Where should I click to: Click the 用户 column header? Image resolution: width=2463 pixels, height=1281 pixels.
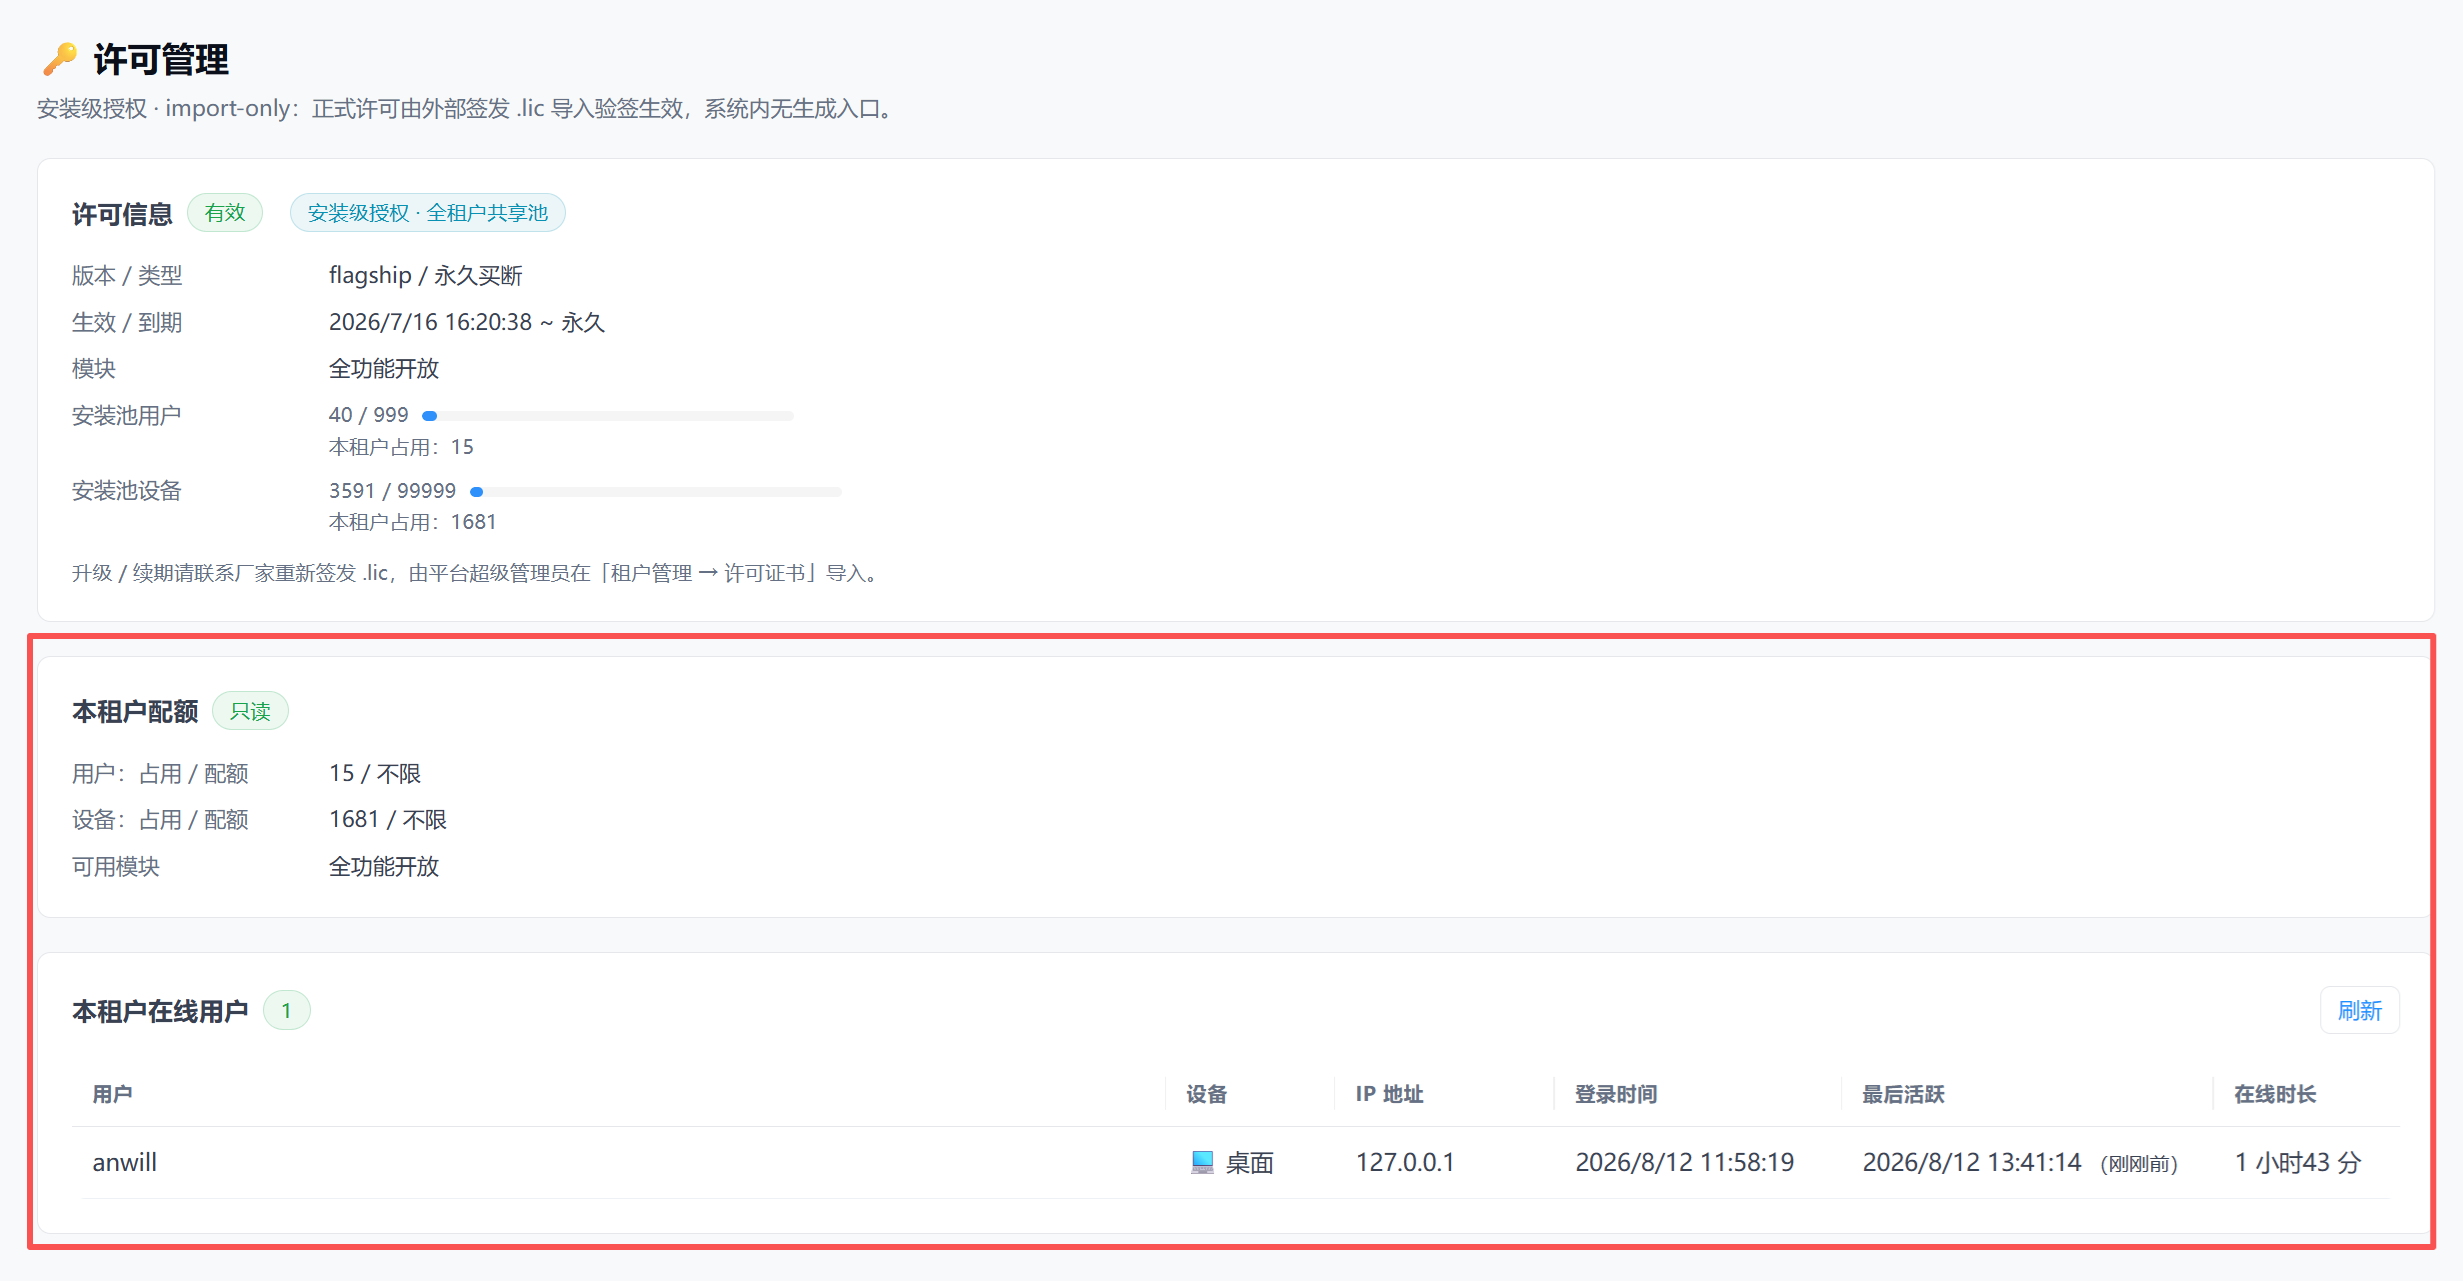point(113,1094)
